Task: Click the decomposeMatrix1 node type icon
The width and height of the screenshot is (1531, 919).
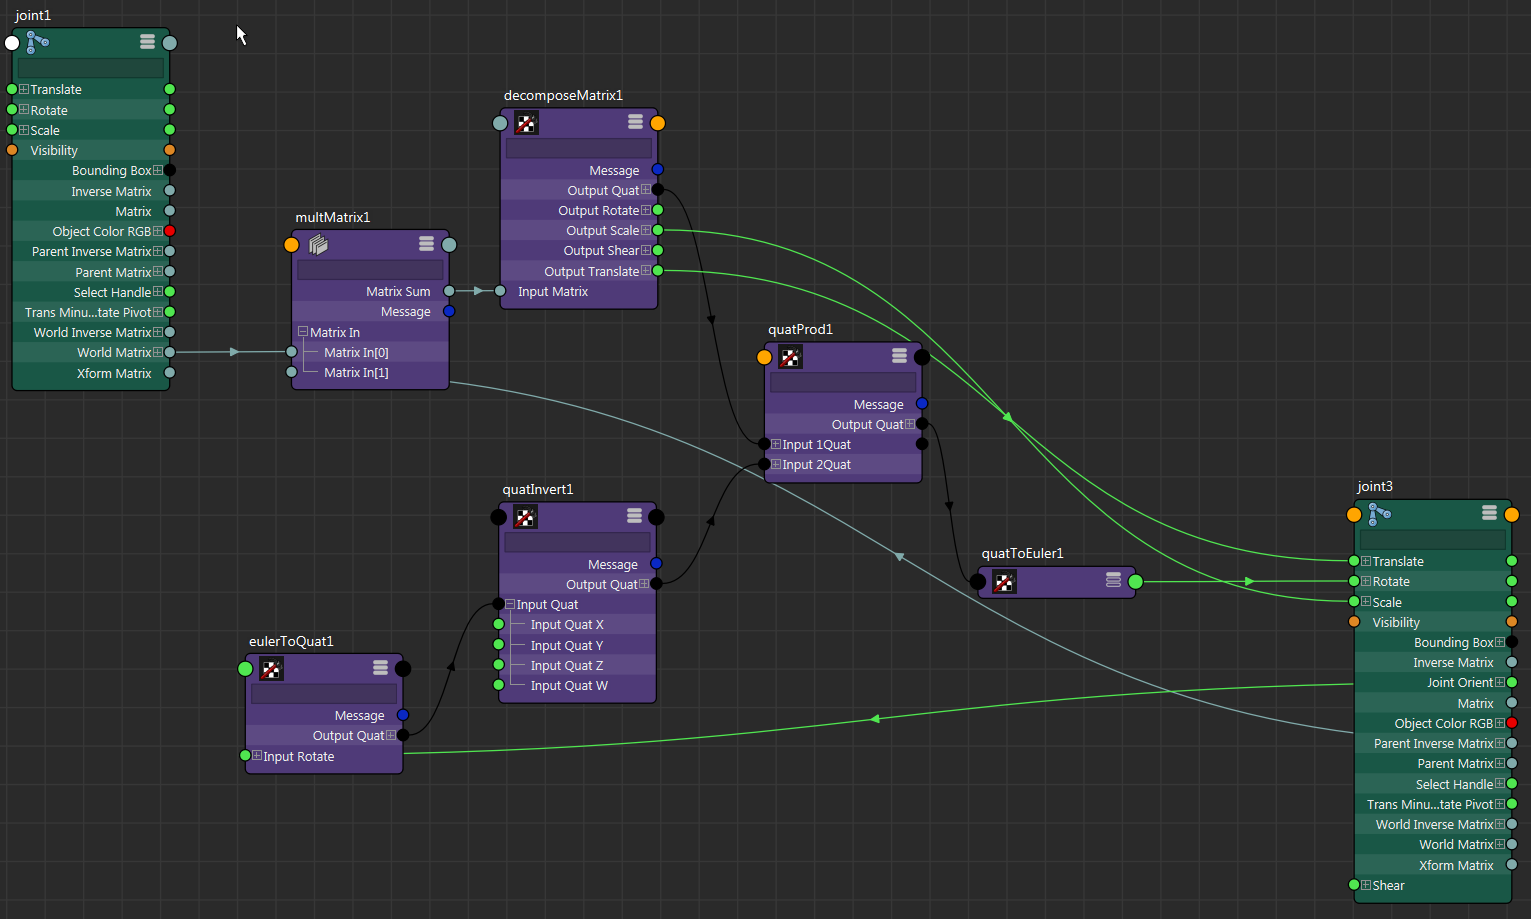Action: (526, 122)
